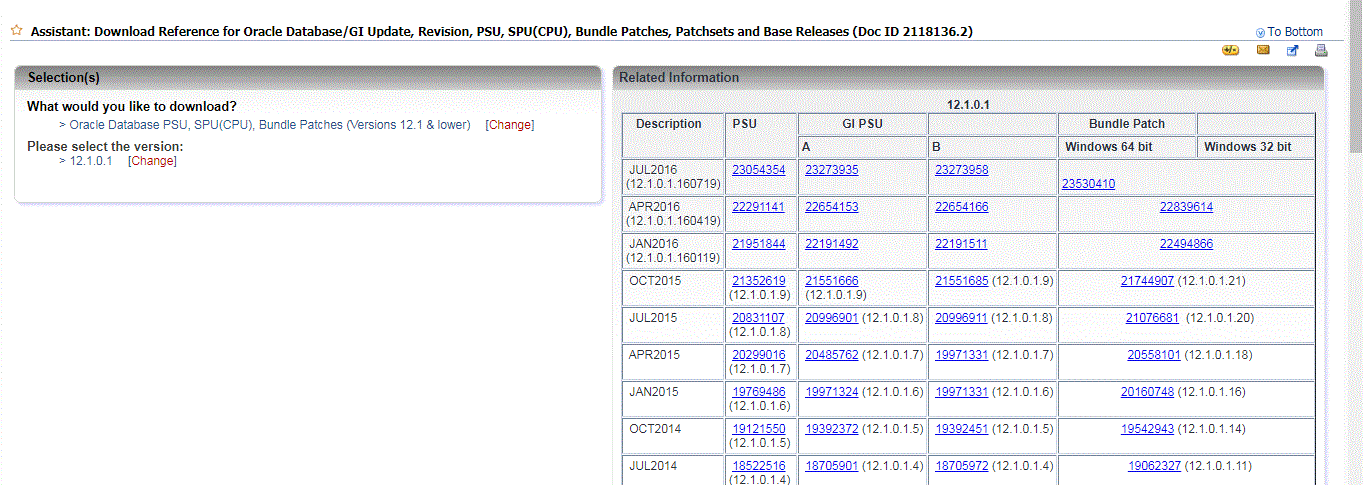This screenshot has width=1363, height=485.
Task: Open OCT2014 bundle patch 19542943
Action: coord(1148,429)
